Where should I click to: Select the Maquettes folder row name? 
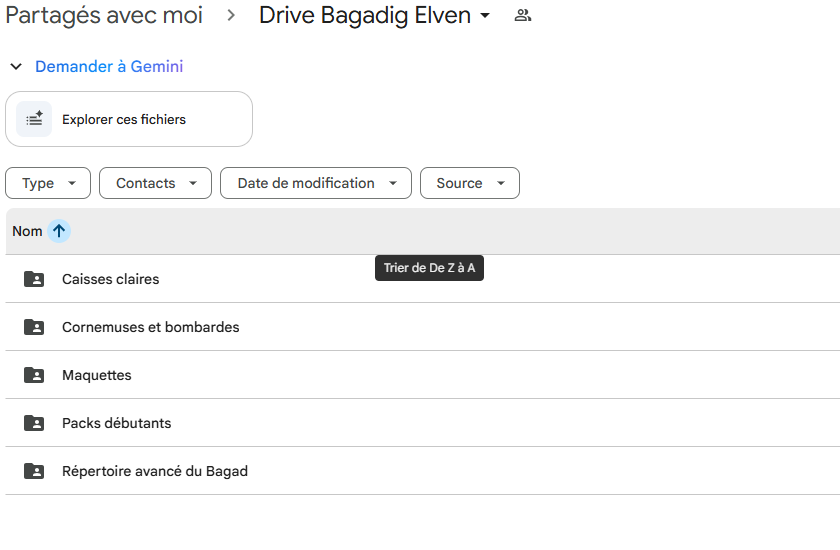tap(97, 375)
